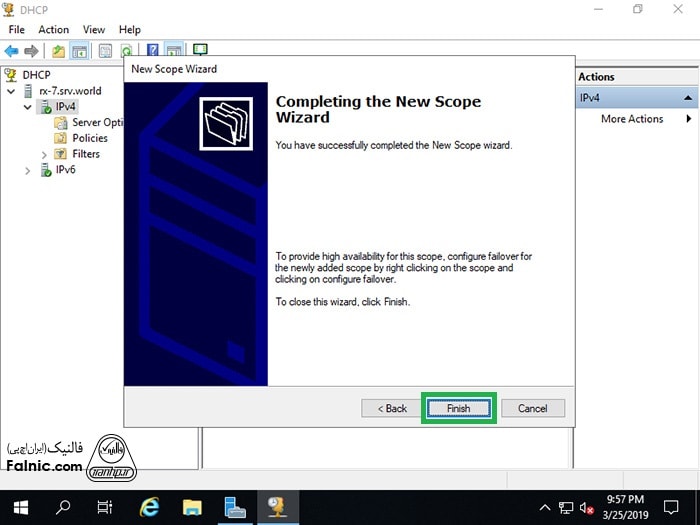700x525 pixels.
Task: Click Finish to close the wizard
Action: tap(458, 408)
